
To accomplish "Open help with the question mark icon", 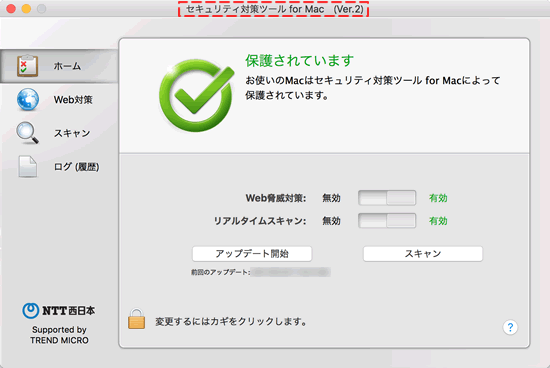I will pos(510,327).
